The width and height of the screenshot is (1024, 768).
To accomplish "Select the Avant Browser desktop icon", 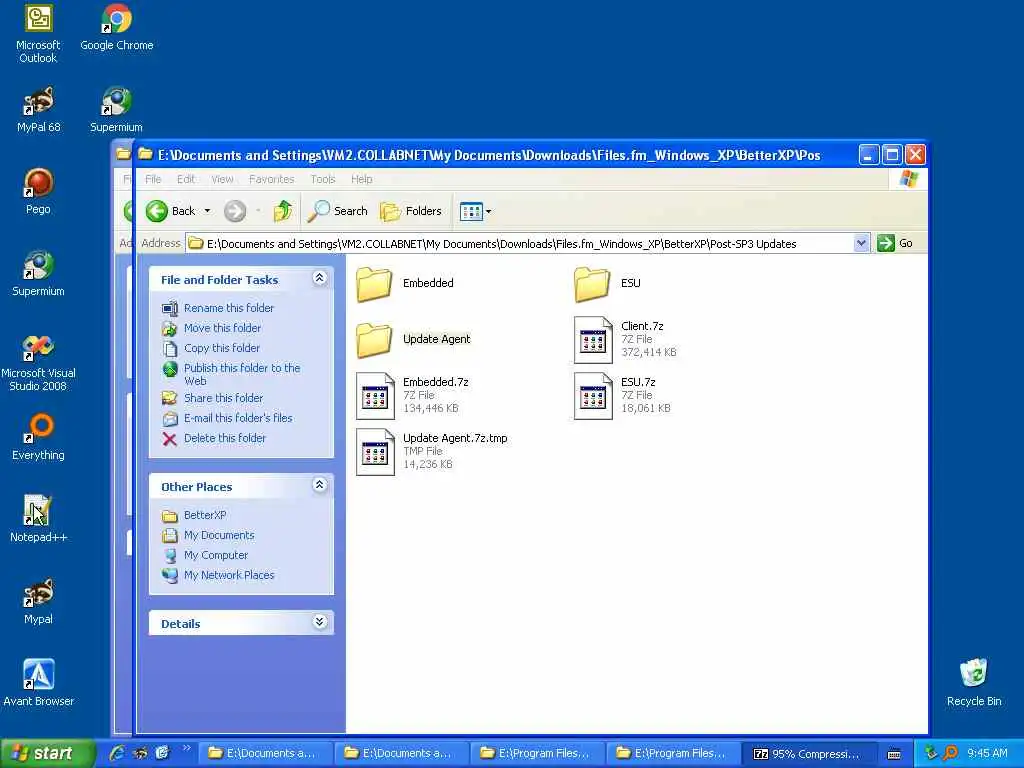I will tap(38, 683).
